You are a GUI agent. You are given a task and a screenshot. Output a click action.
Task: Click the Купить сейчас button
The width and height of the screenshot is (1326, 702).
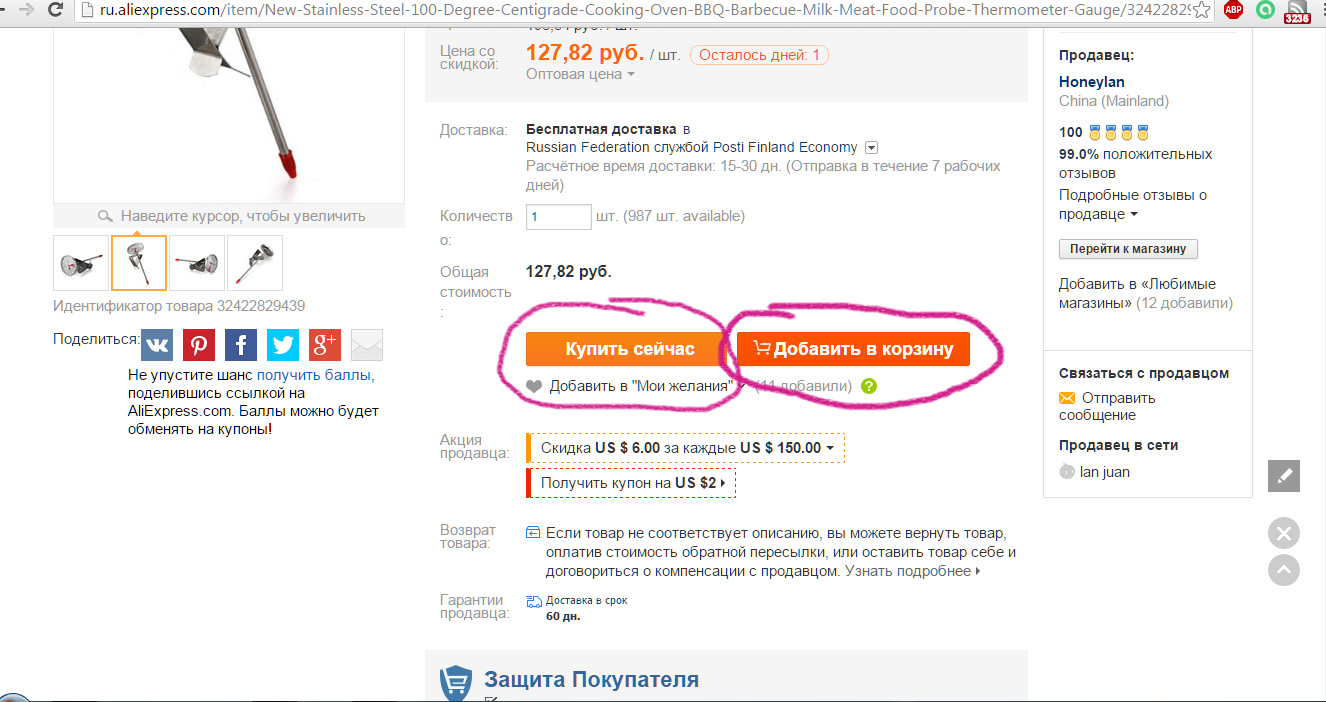tap(625, 349)
